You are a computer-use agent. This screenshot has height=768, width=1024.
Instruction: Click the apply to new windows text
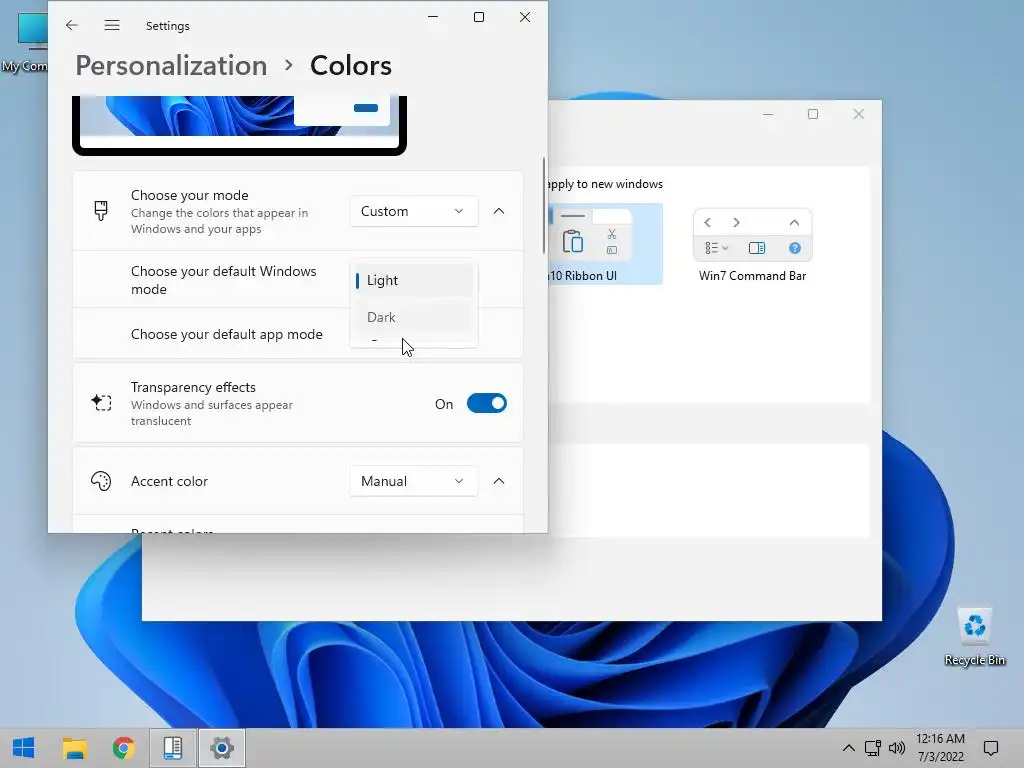(x=605, y=184)
